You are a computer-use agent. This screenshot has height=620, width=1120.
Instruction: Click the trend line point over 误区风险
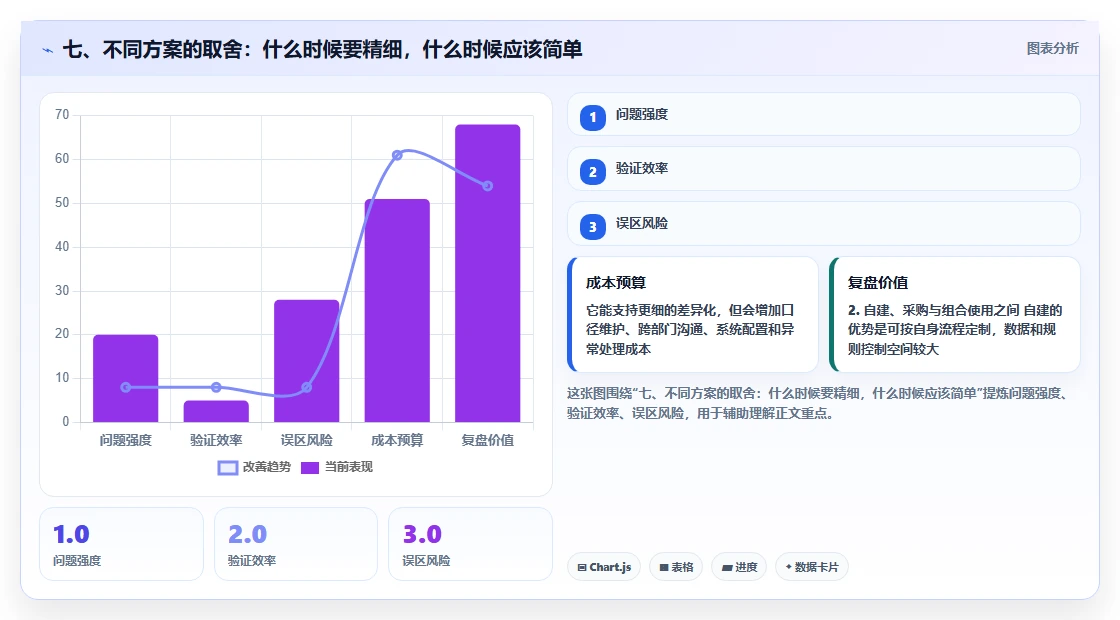(x=306, y=387)
